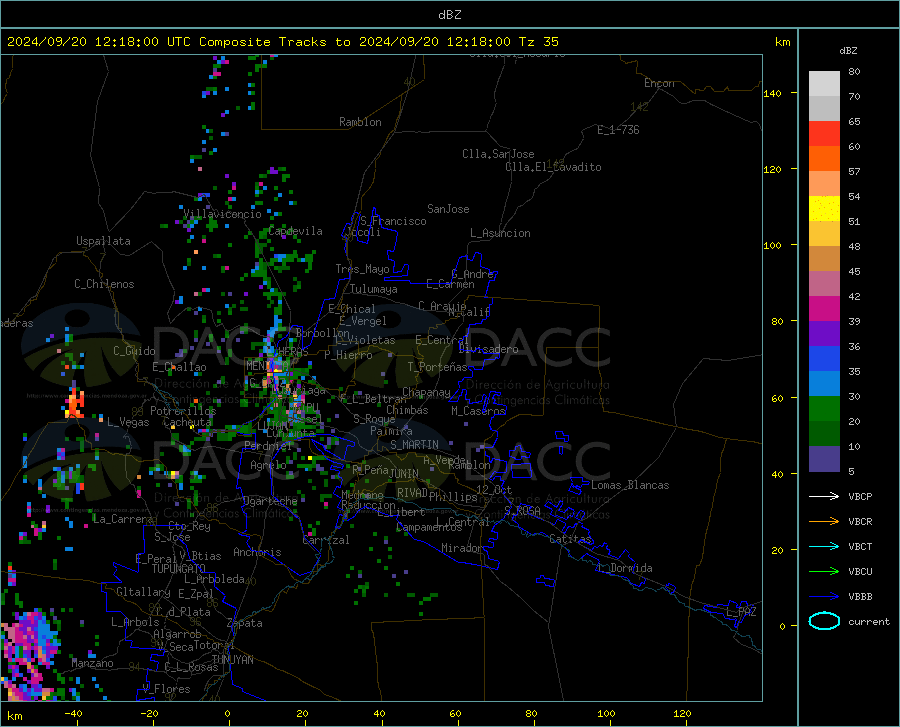Click the Clla.SanJose map label
This screenshot has width=900, height=727.
498,154
